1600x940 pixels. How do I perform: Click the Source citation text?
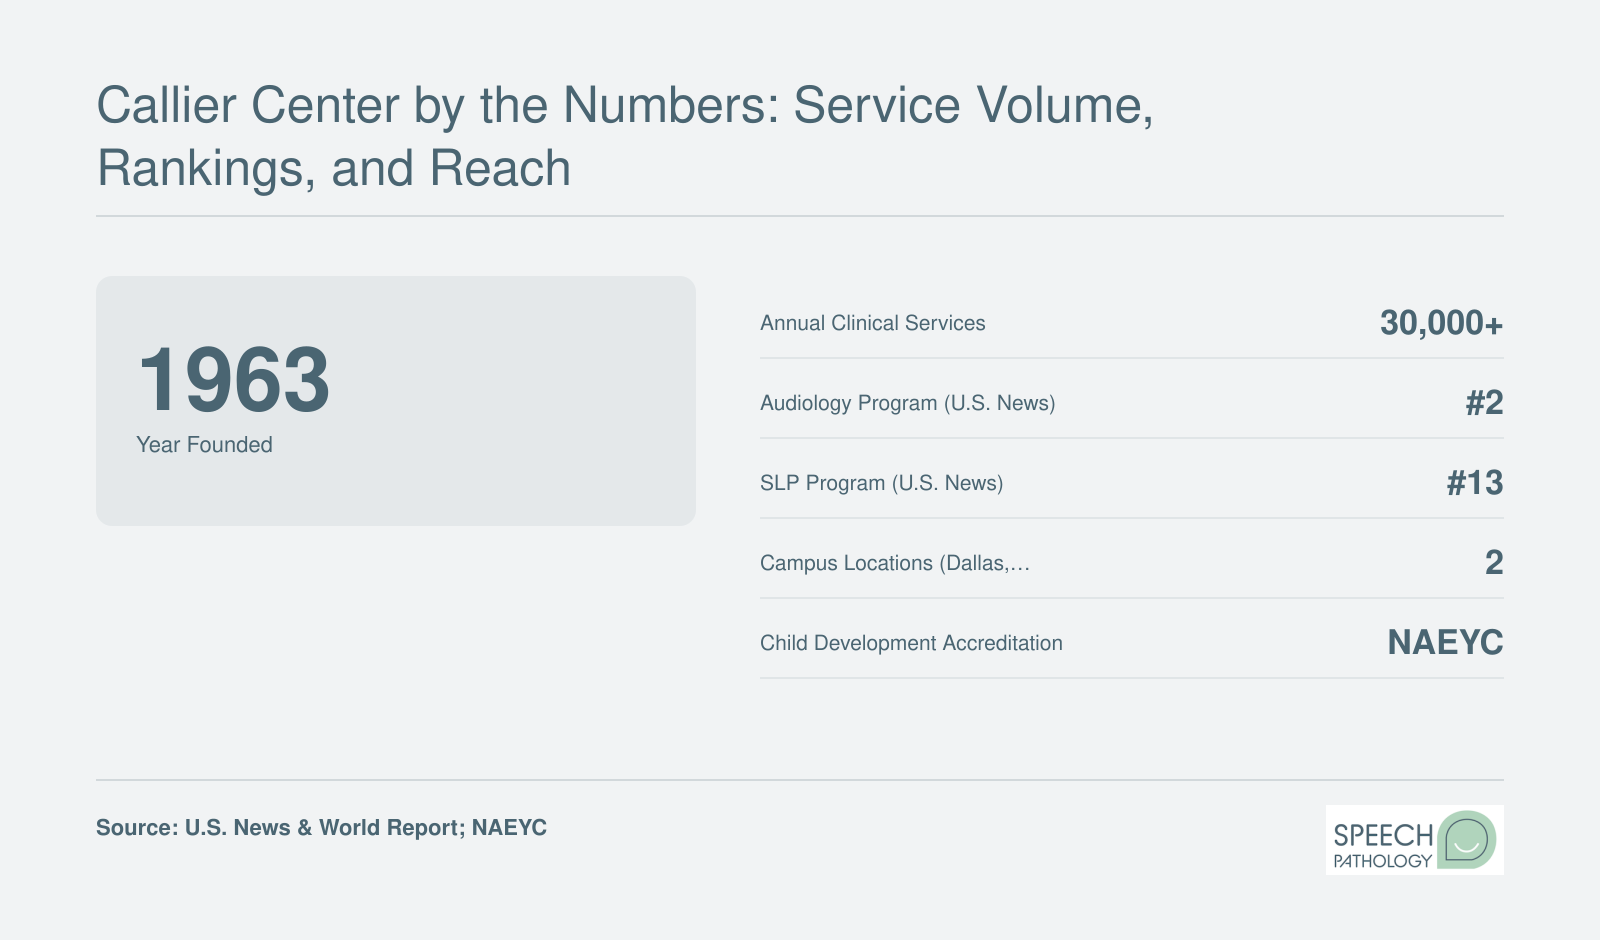[321, 828]
